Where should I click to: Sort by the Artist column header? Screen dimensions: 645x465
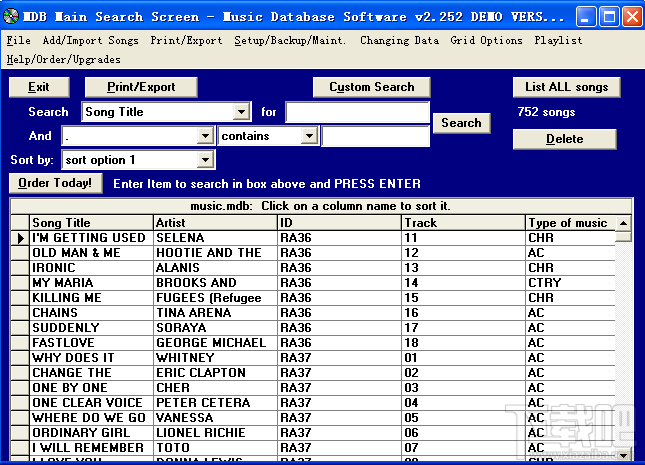[x=216, y=223]
